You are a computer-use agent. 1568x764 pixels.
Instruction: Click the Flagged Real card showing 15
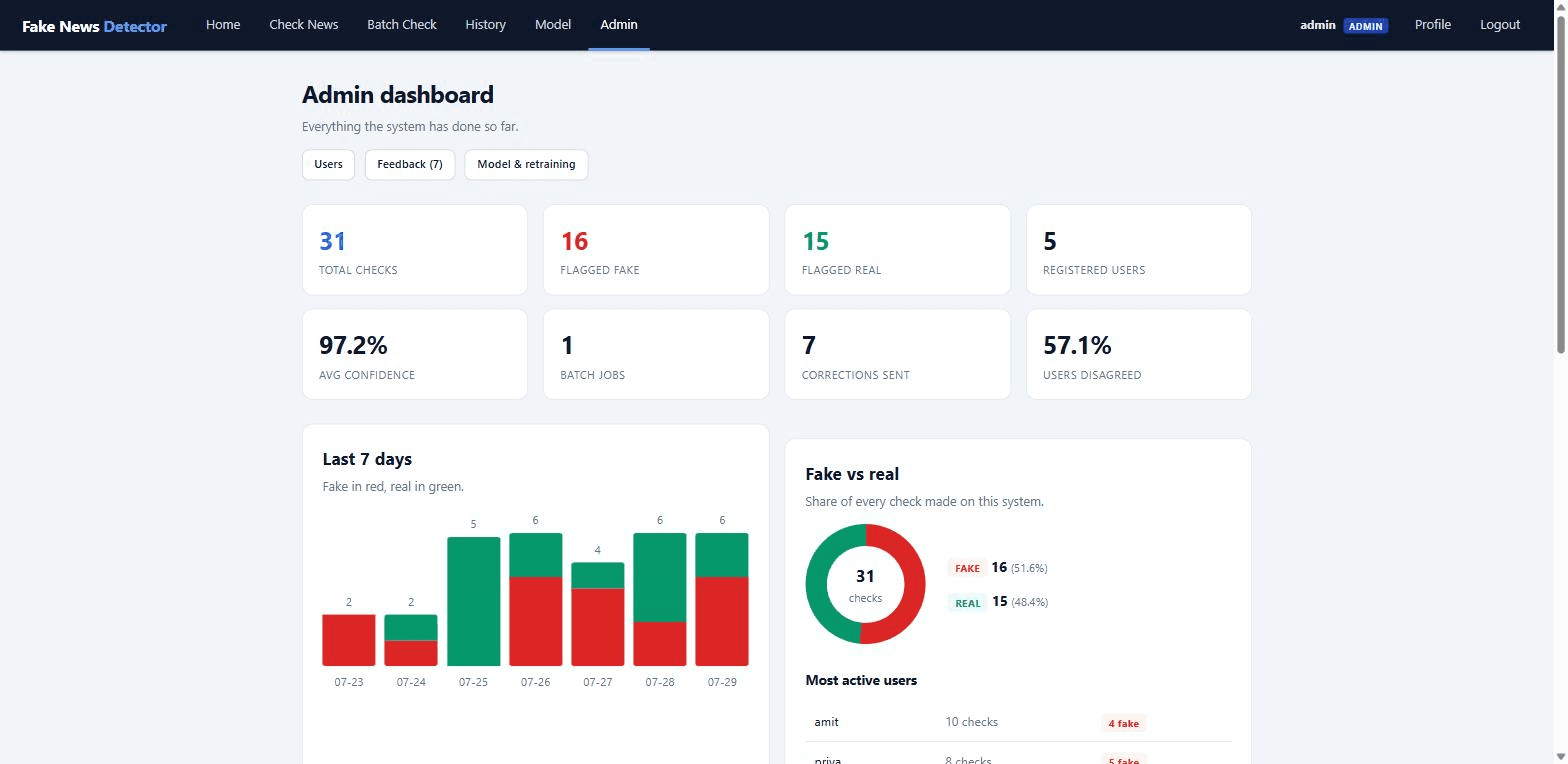tap(897, 250)
